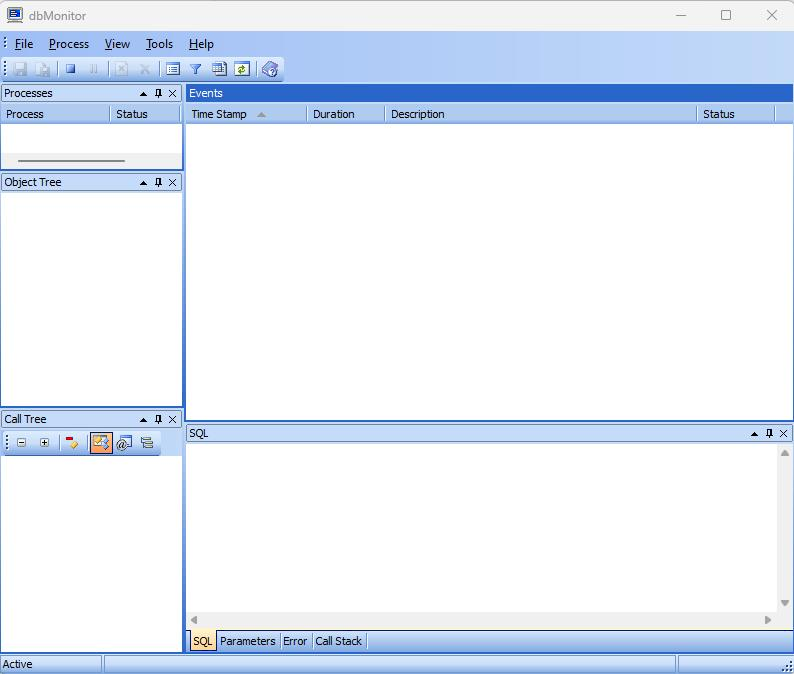Click the resize grip in status bar corner
The height and width of the screenshot is (674, 794).
(787, 667)
